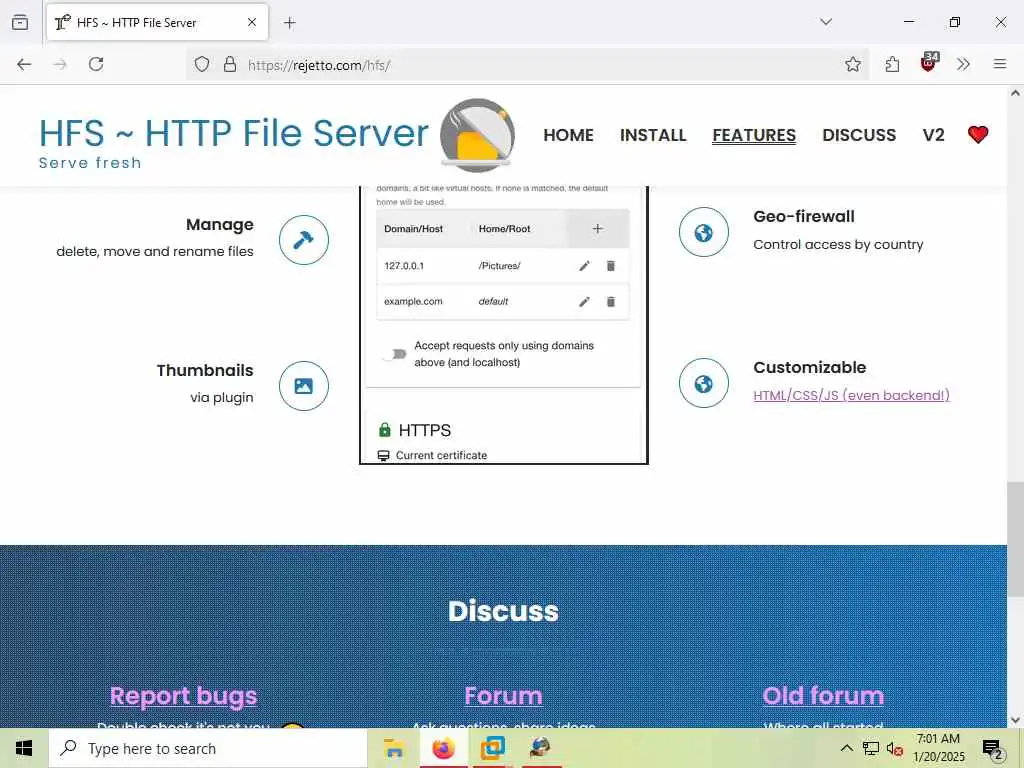Click the Geo-firewall globe icon

point(703,232)
